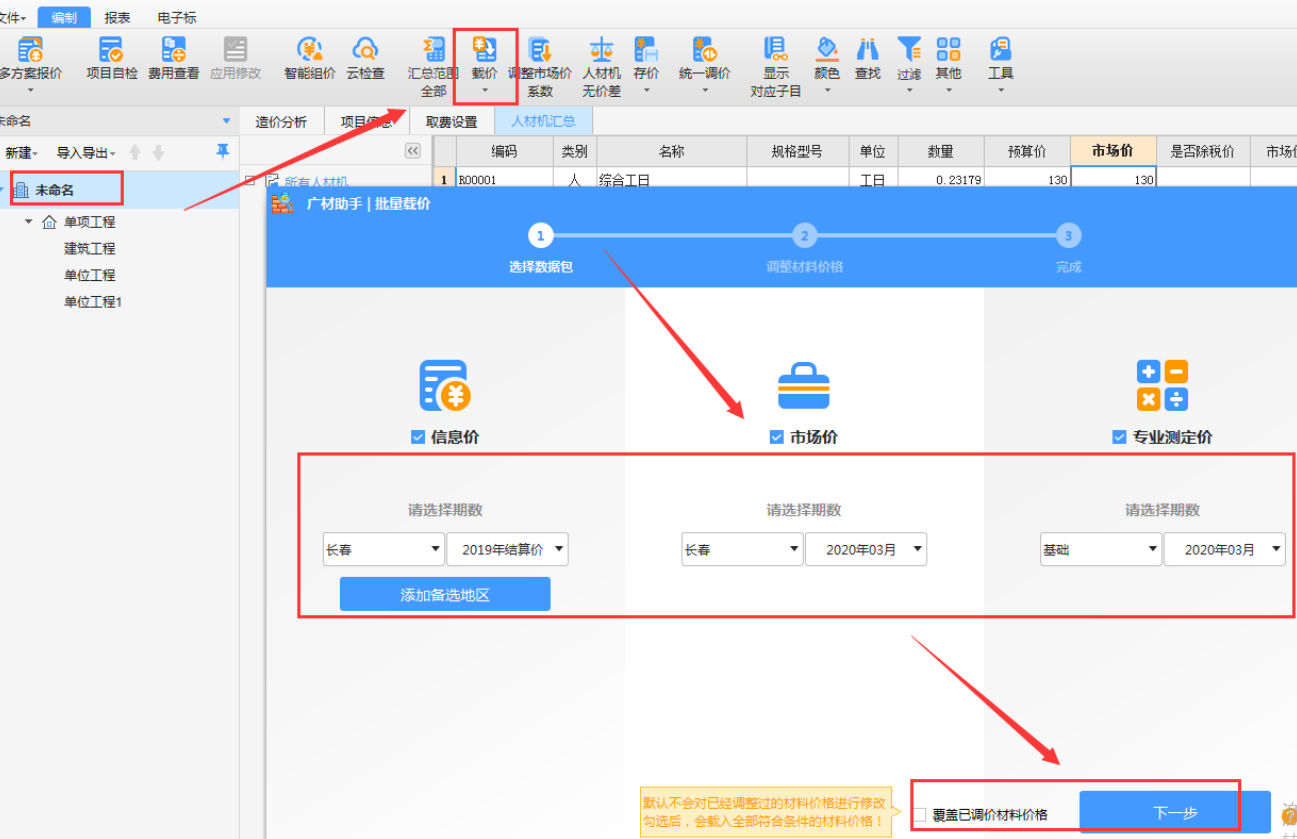Click 人材机无价差 balance icon
Viewport: 1297px width, 839px height.
point(601,49)
